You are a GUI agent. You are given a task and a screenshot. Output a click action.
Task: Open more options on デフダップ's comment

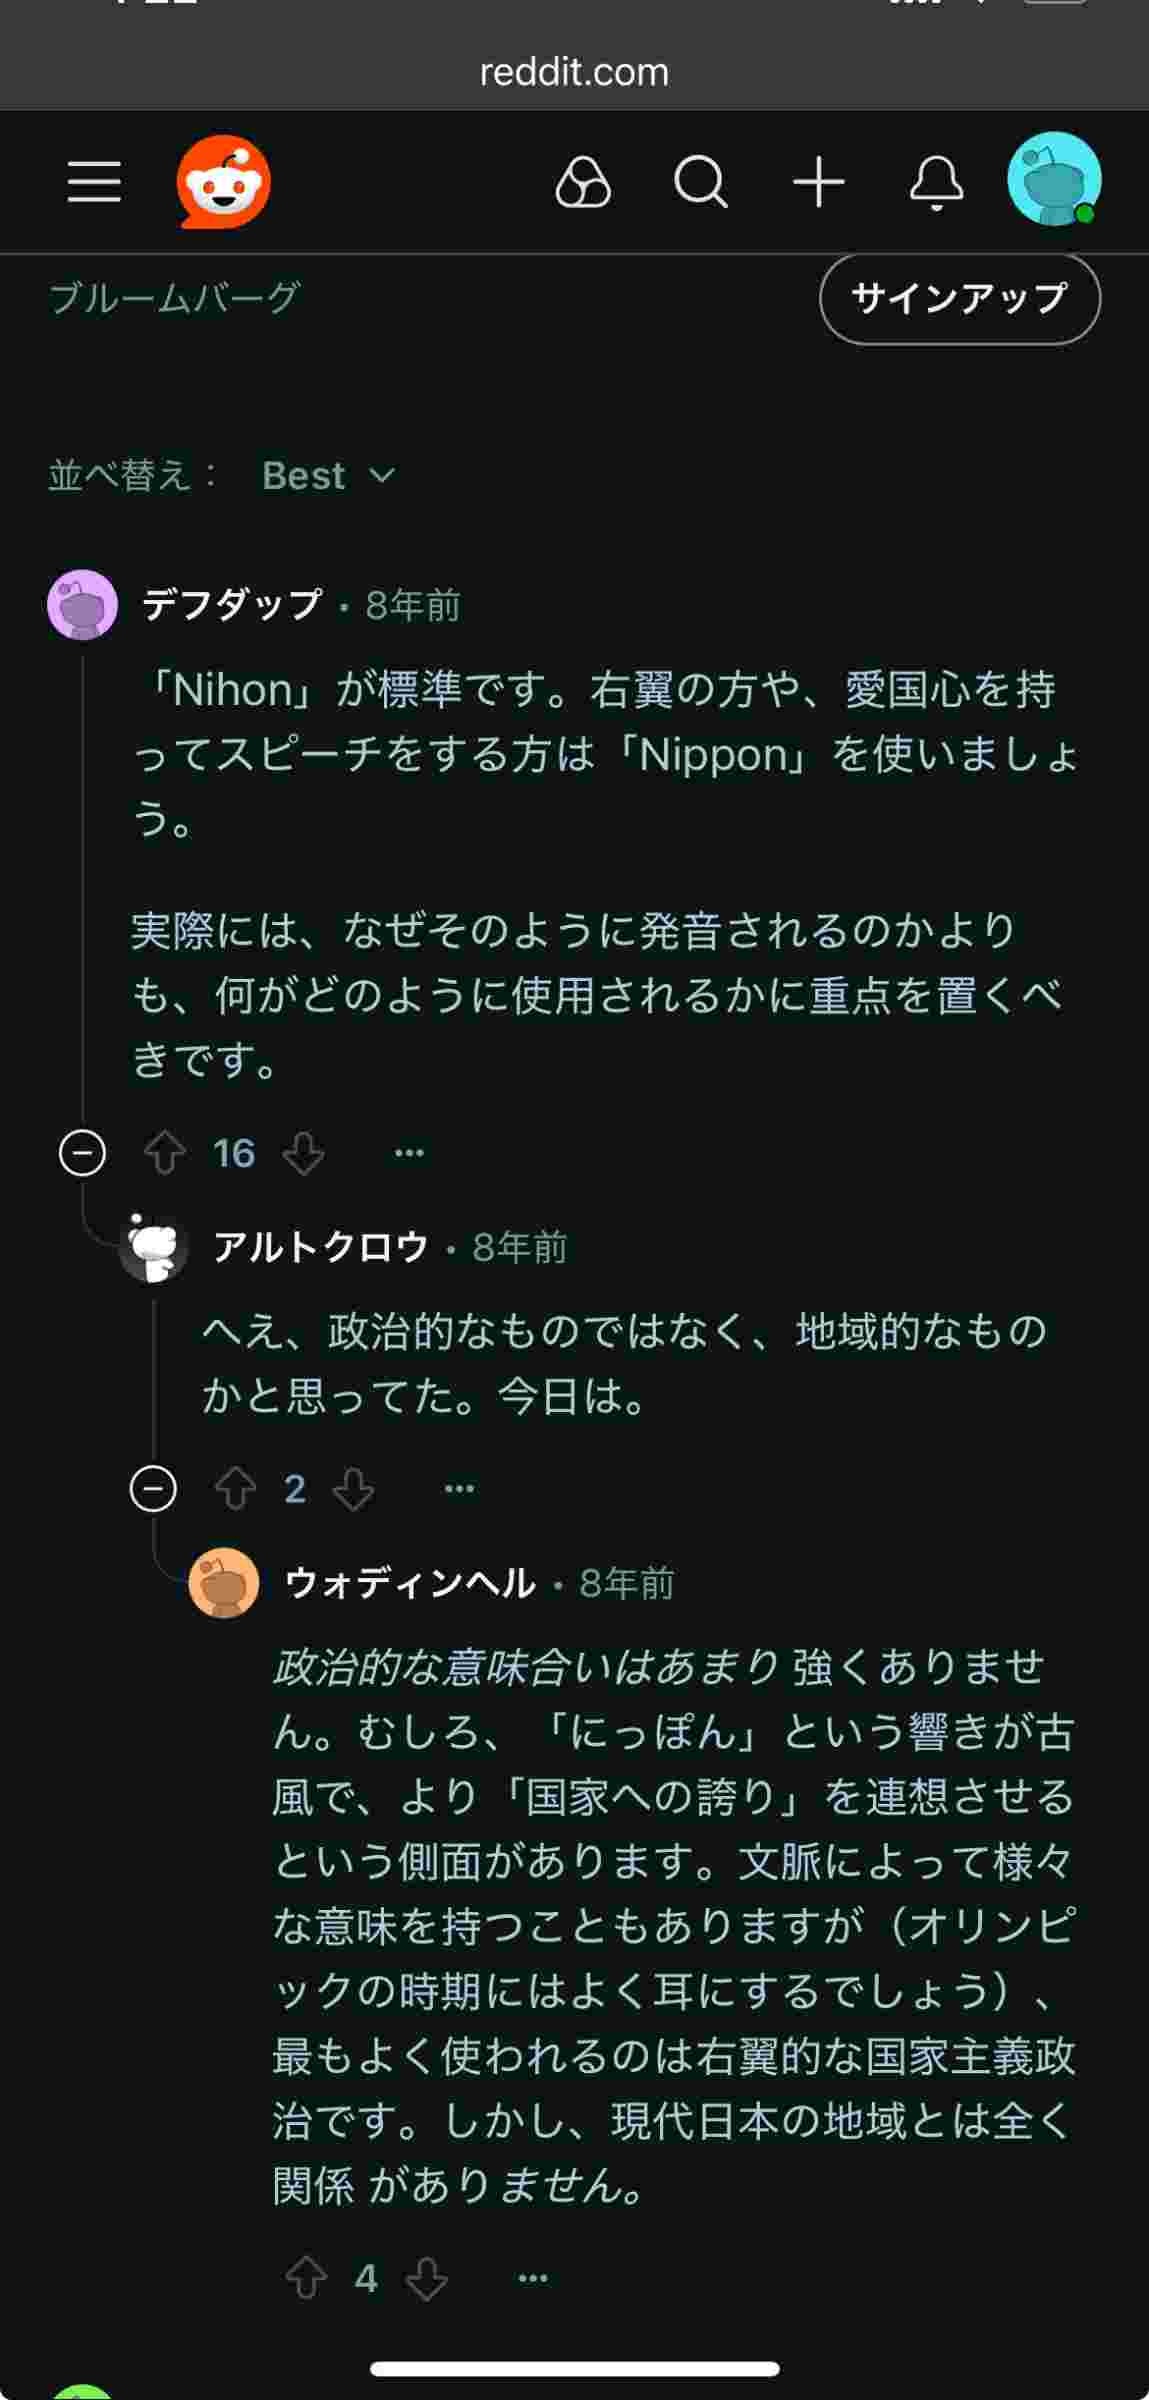[409, 1153]
